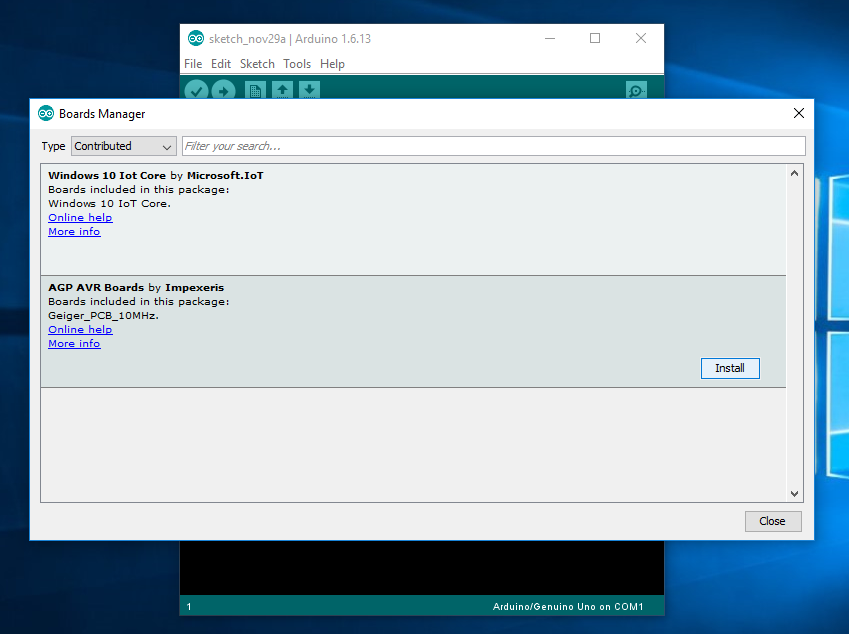849x634 pixels.
Task: Click the boards list scroll up arrow
Action: click(x=794, y=174)
